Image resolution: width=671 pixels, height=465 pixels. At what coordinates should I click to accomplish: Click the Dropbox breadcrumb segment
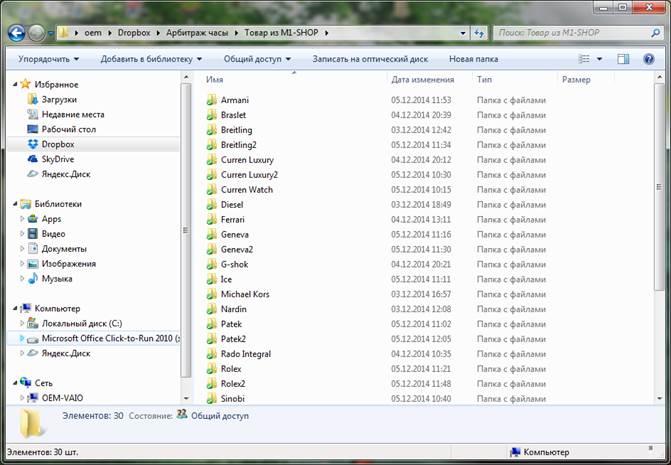pos(134,33)
